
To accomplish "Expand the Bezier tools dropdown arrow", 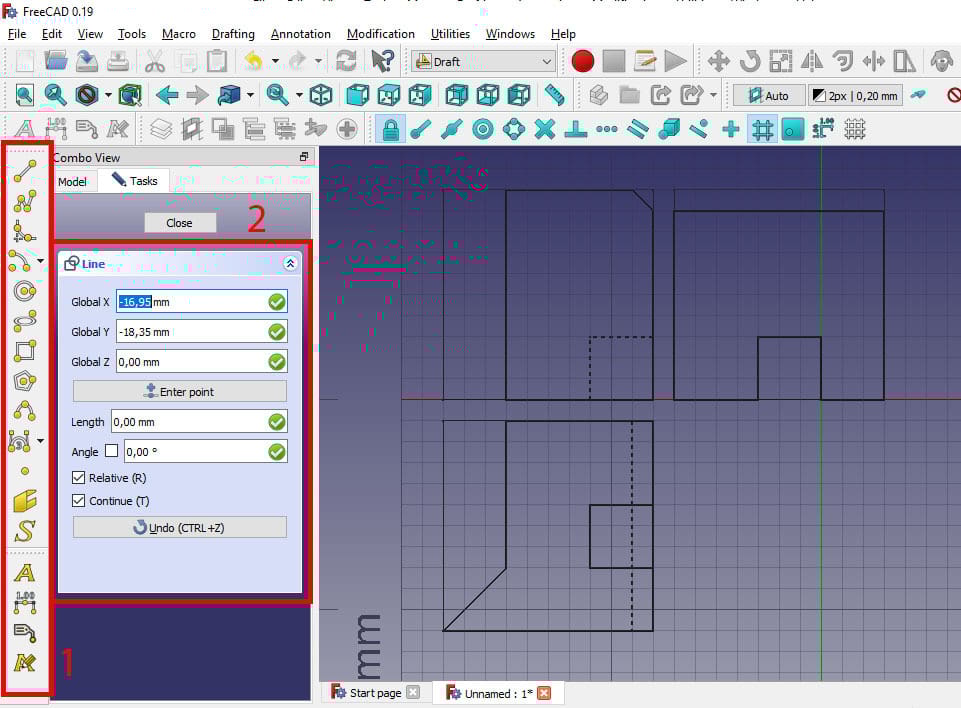I will tap(40, 441).
